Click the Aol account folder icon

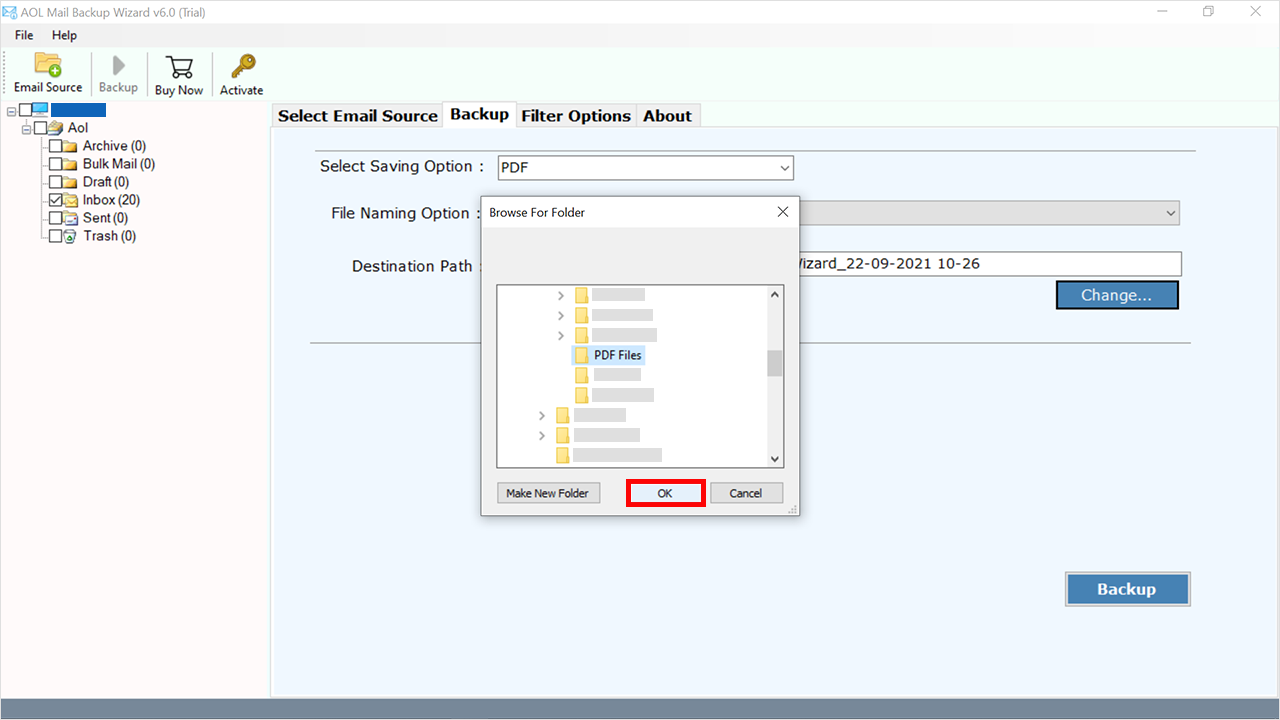(56, 128)
